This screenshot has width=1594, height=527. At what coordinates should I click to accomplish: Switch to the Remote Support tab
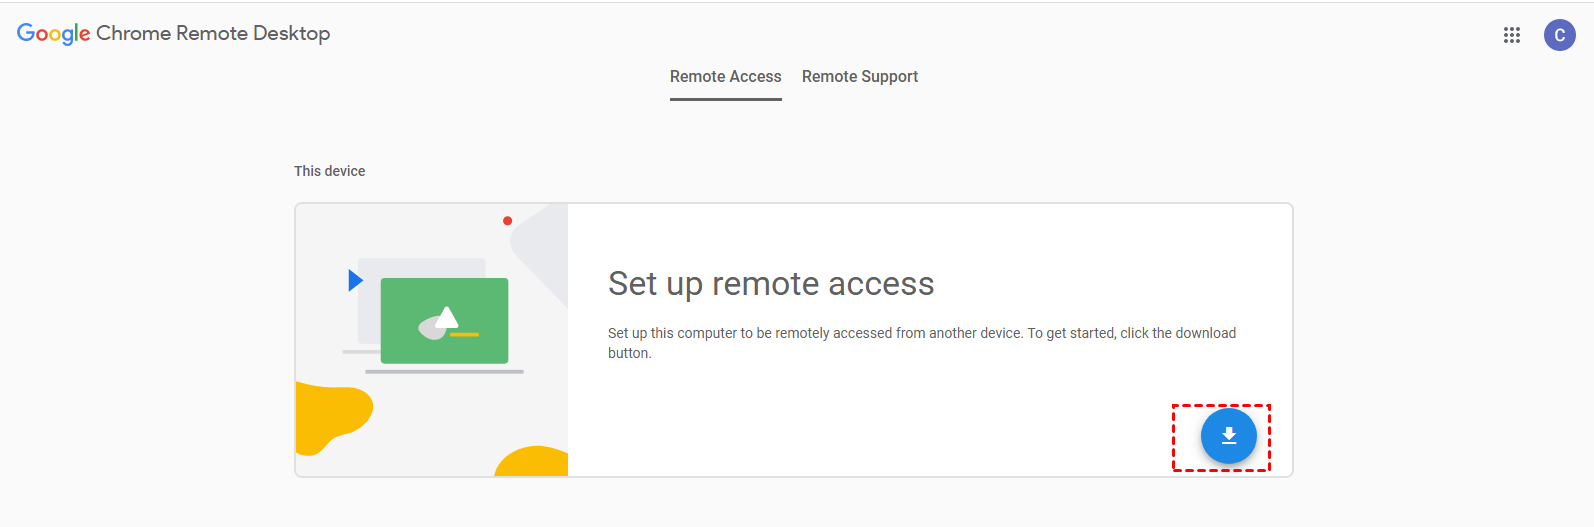859,77
